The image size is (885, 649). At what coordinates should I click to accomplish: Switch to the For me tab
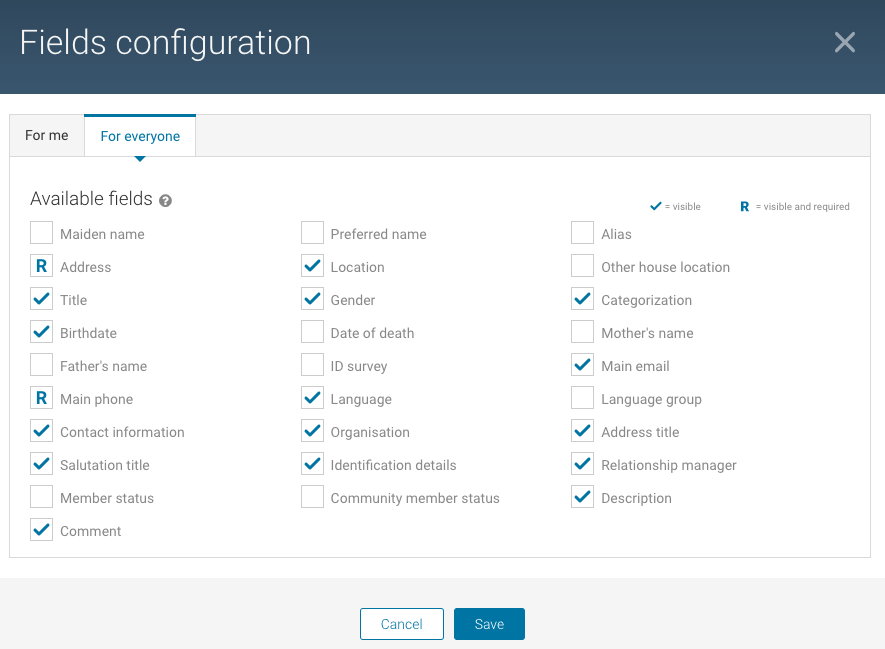point(47,135)
